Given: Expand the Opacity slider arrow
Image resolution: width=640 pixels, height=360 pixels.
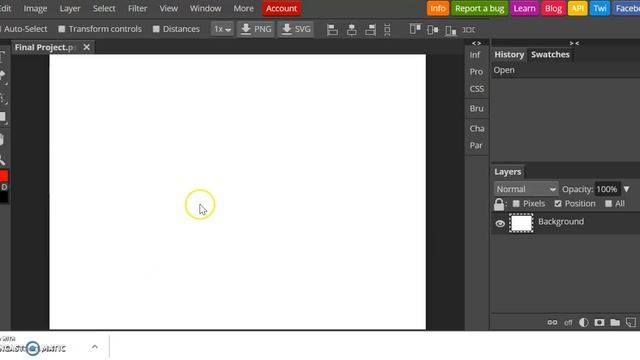Looking at the screenshot, I should click(627, 189).
